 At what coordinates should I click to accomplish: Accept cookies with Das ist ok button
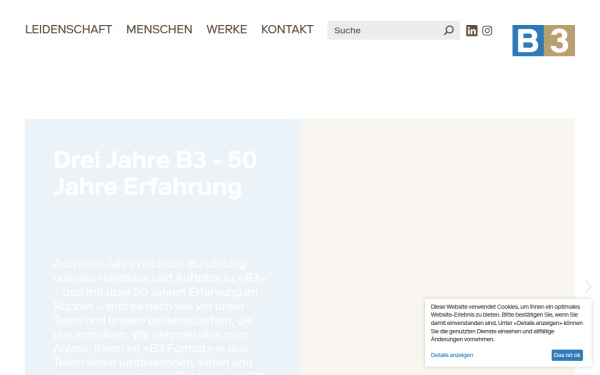click(x=567, y=355)
